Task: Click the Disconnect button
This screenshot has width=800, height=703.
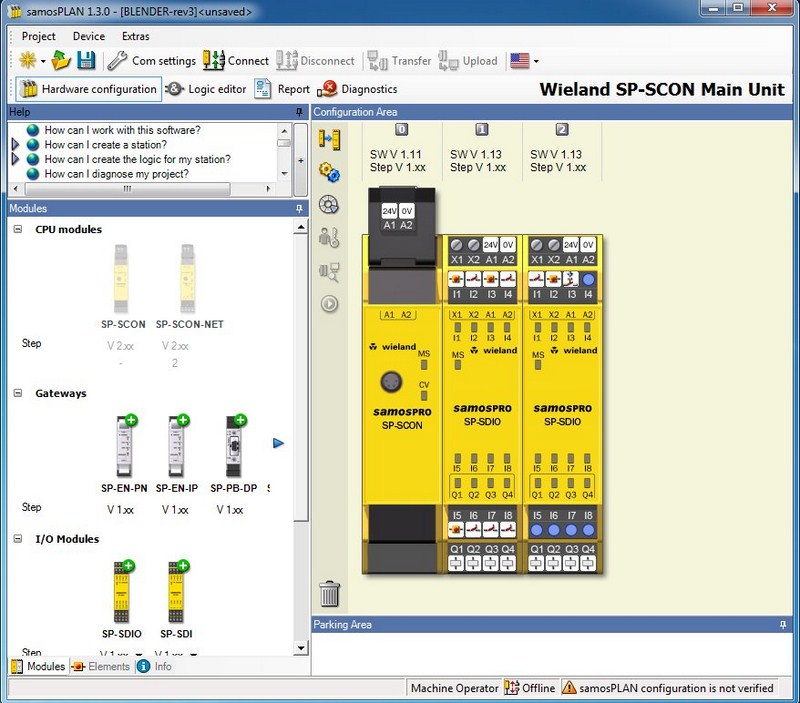Action: coord(315,61)
